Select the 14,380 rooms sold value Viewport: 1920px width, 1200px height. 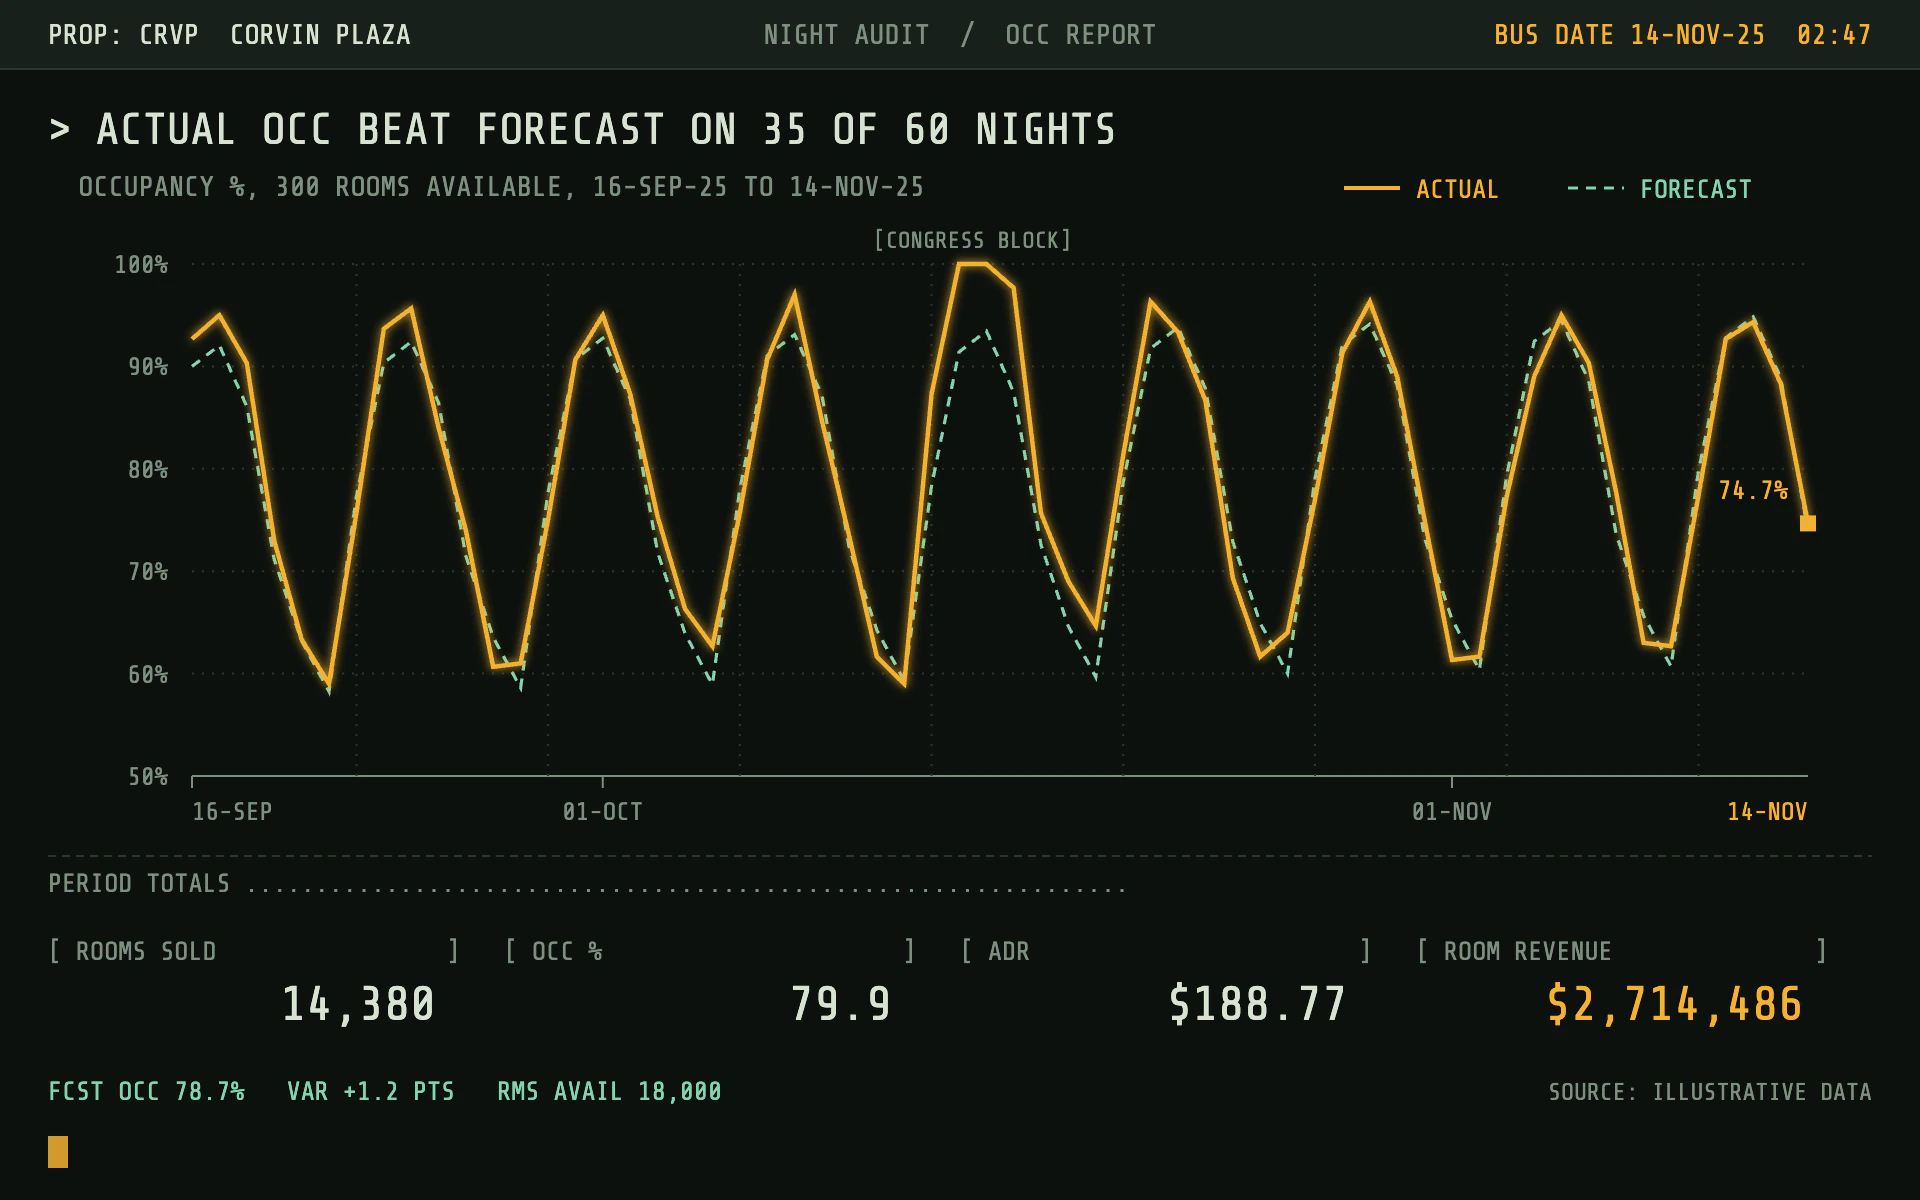[x=358, y=1004]
